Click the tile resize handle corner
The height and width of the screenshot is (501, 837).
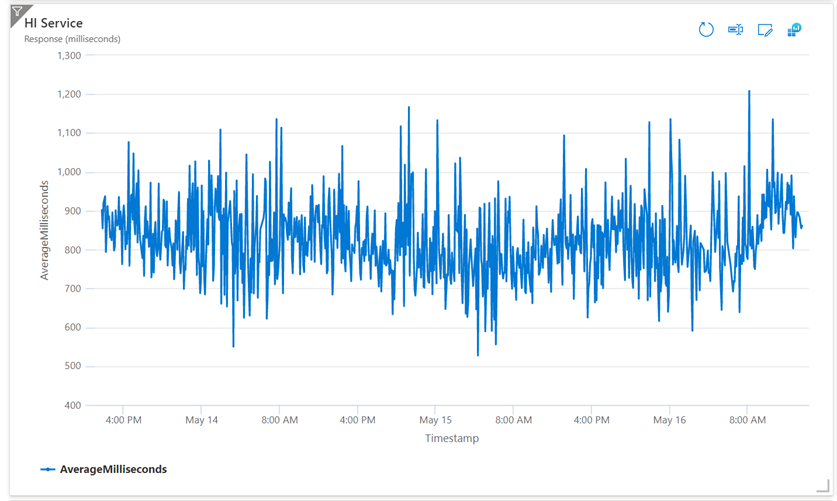tap(823, 486)
